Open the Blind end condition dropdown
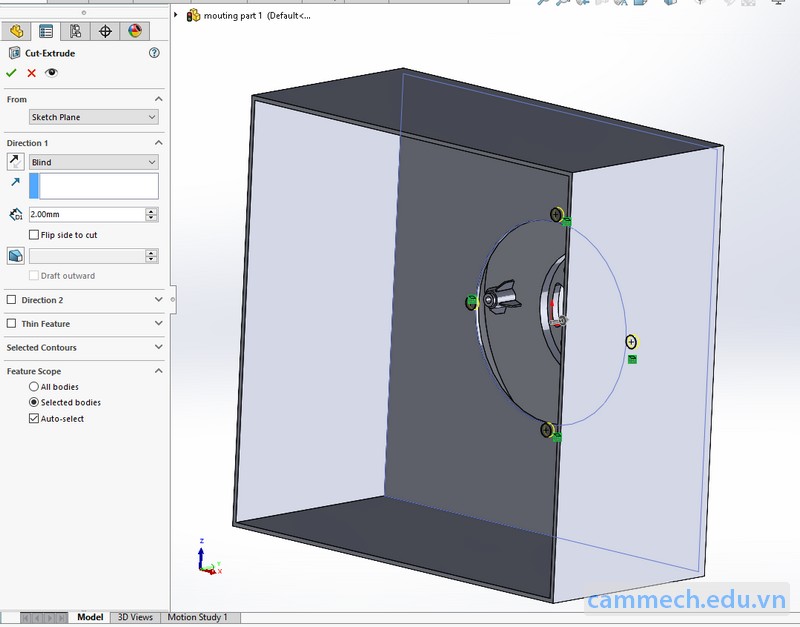800x627 pixels. click(x=93, y=161)
